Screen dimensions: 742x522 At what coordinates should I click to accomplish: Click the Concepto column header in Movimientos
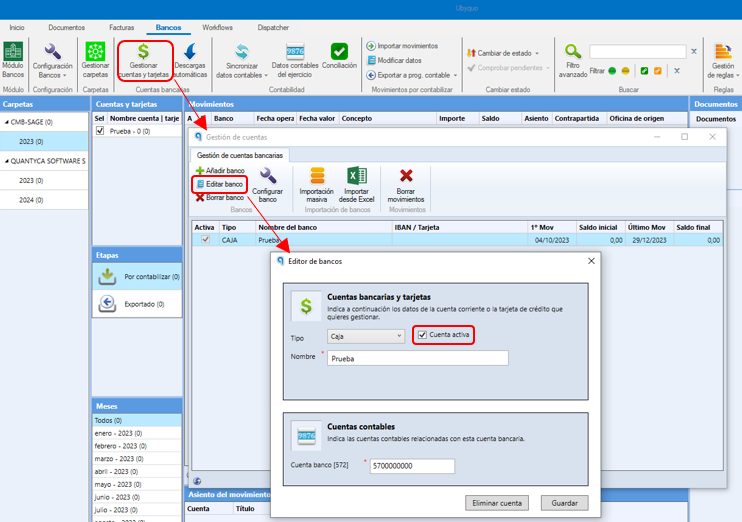tap(387, 118)
